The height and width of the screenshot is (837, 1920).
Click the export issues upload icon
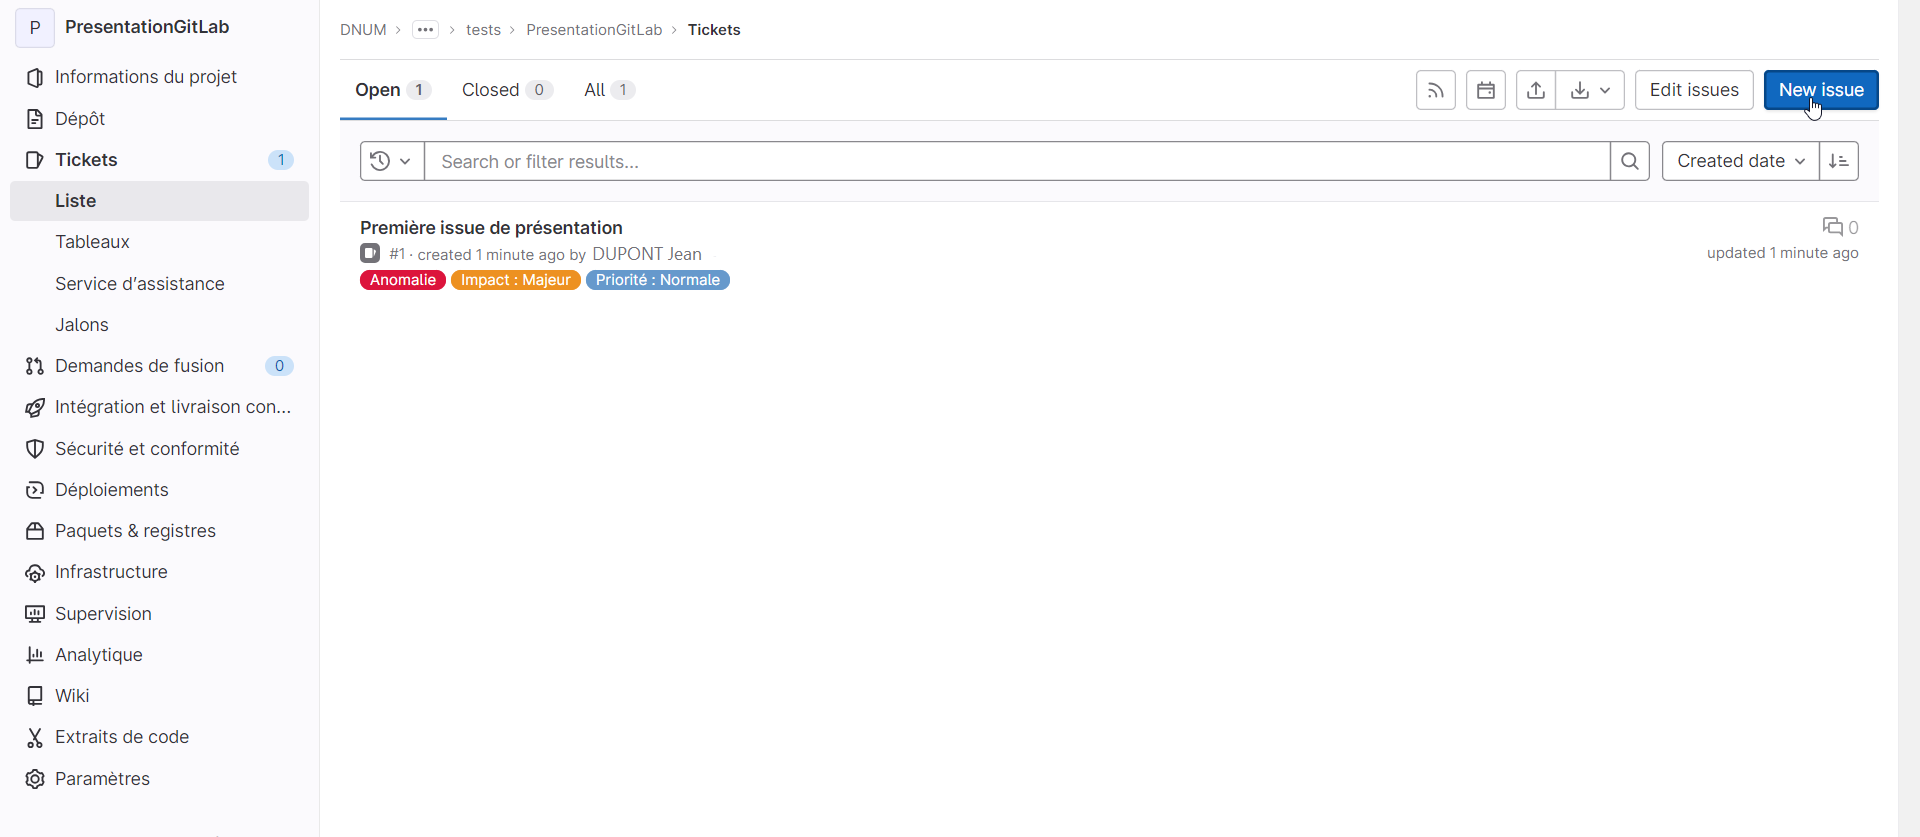coord(1535,90)
